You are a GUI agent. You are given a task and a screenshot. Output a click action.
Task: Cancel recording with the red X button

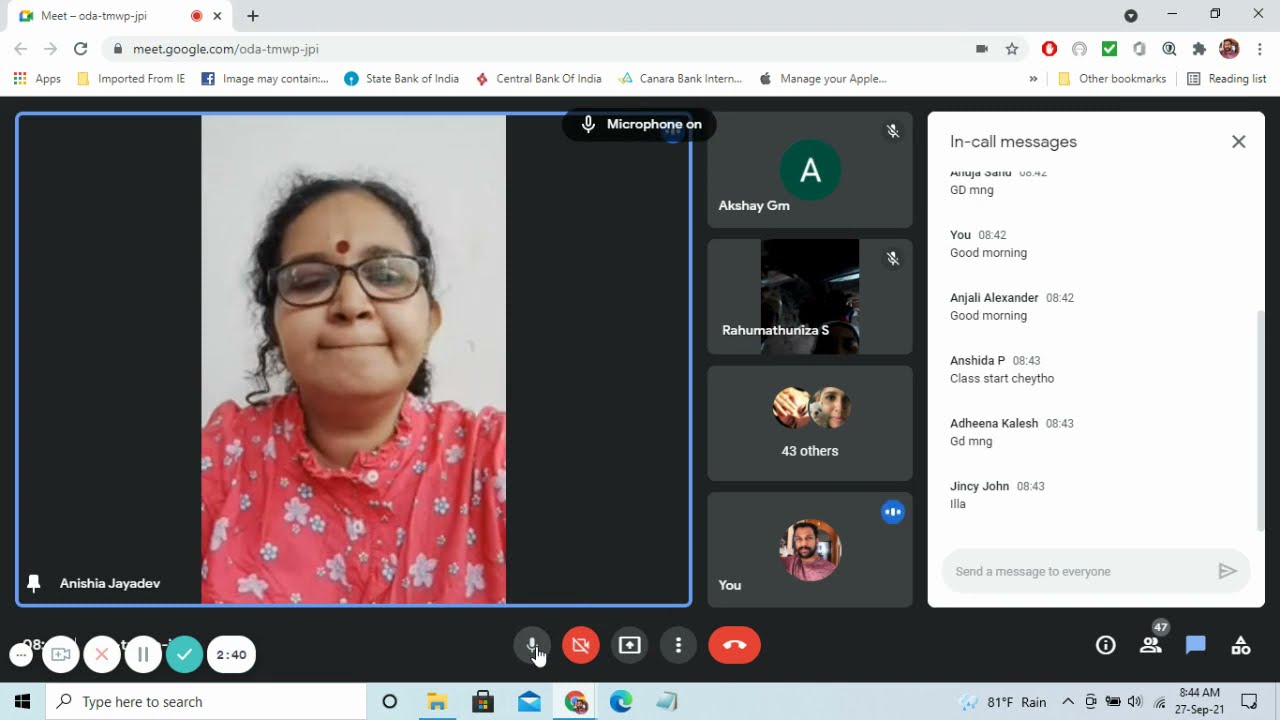102,654
